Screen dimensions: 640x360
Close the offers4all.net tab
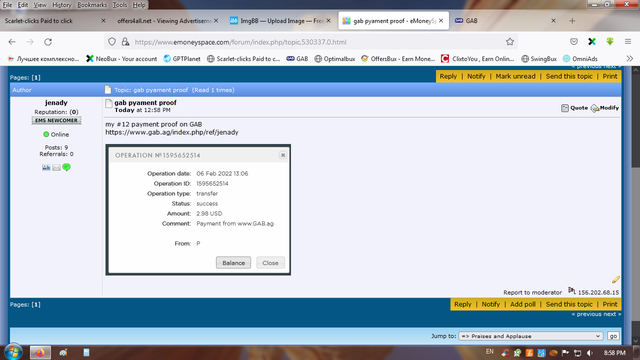click(216, 20)
